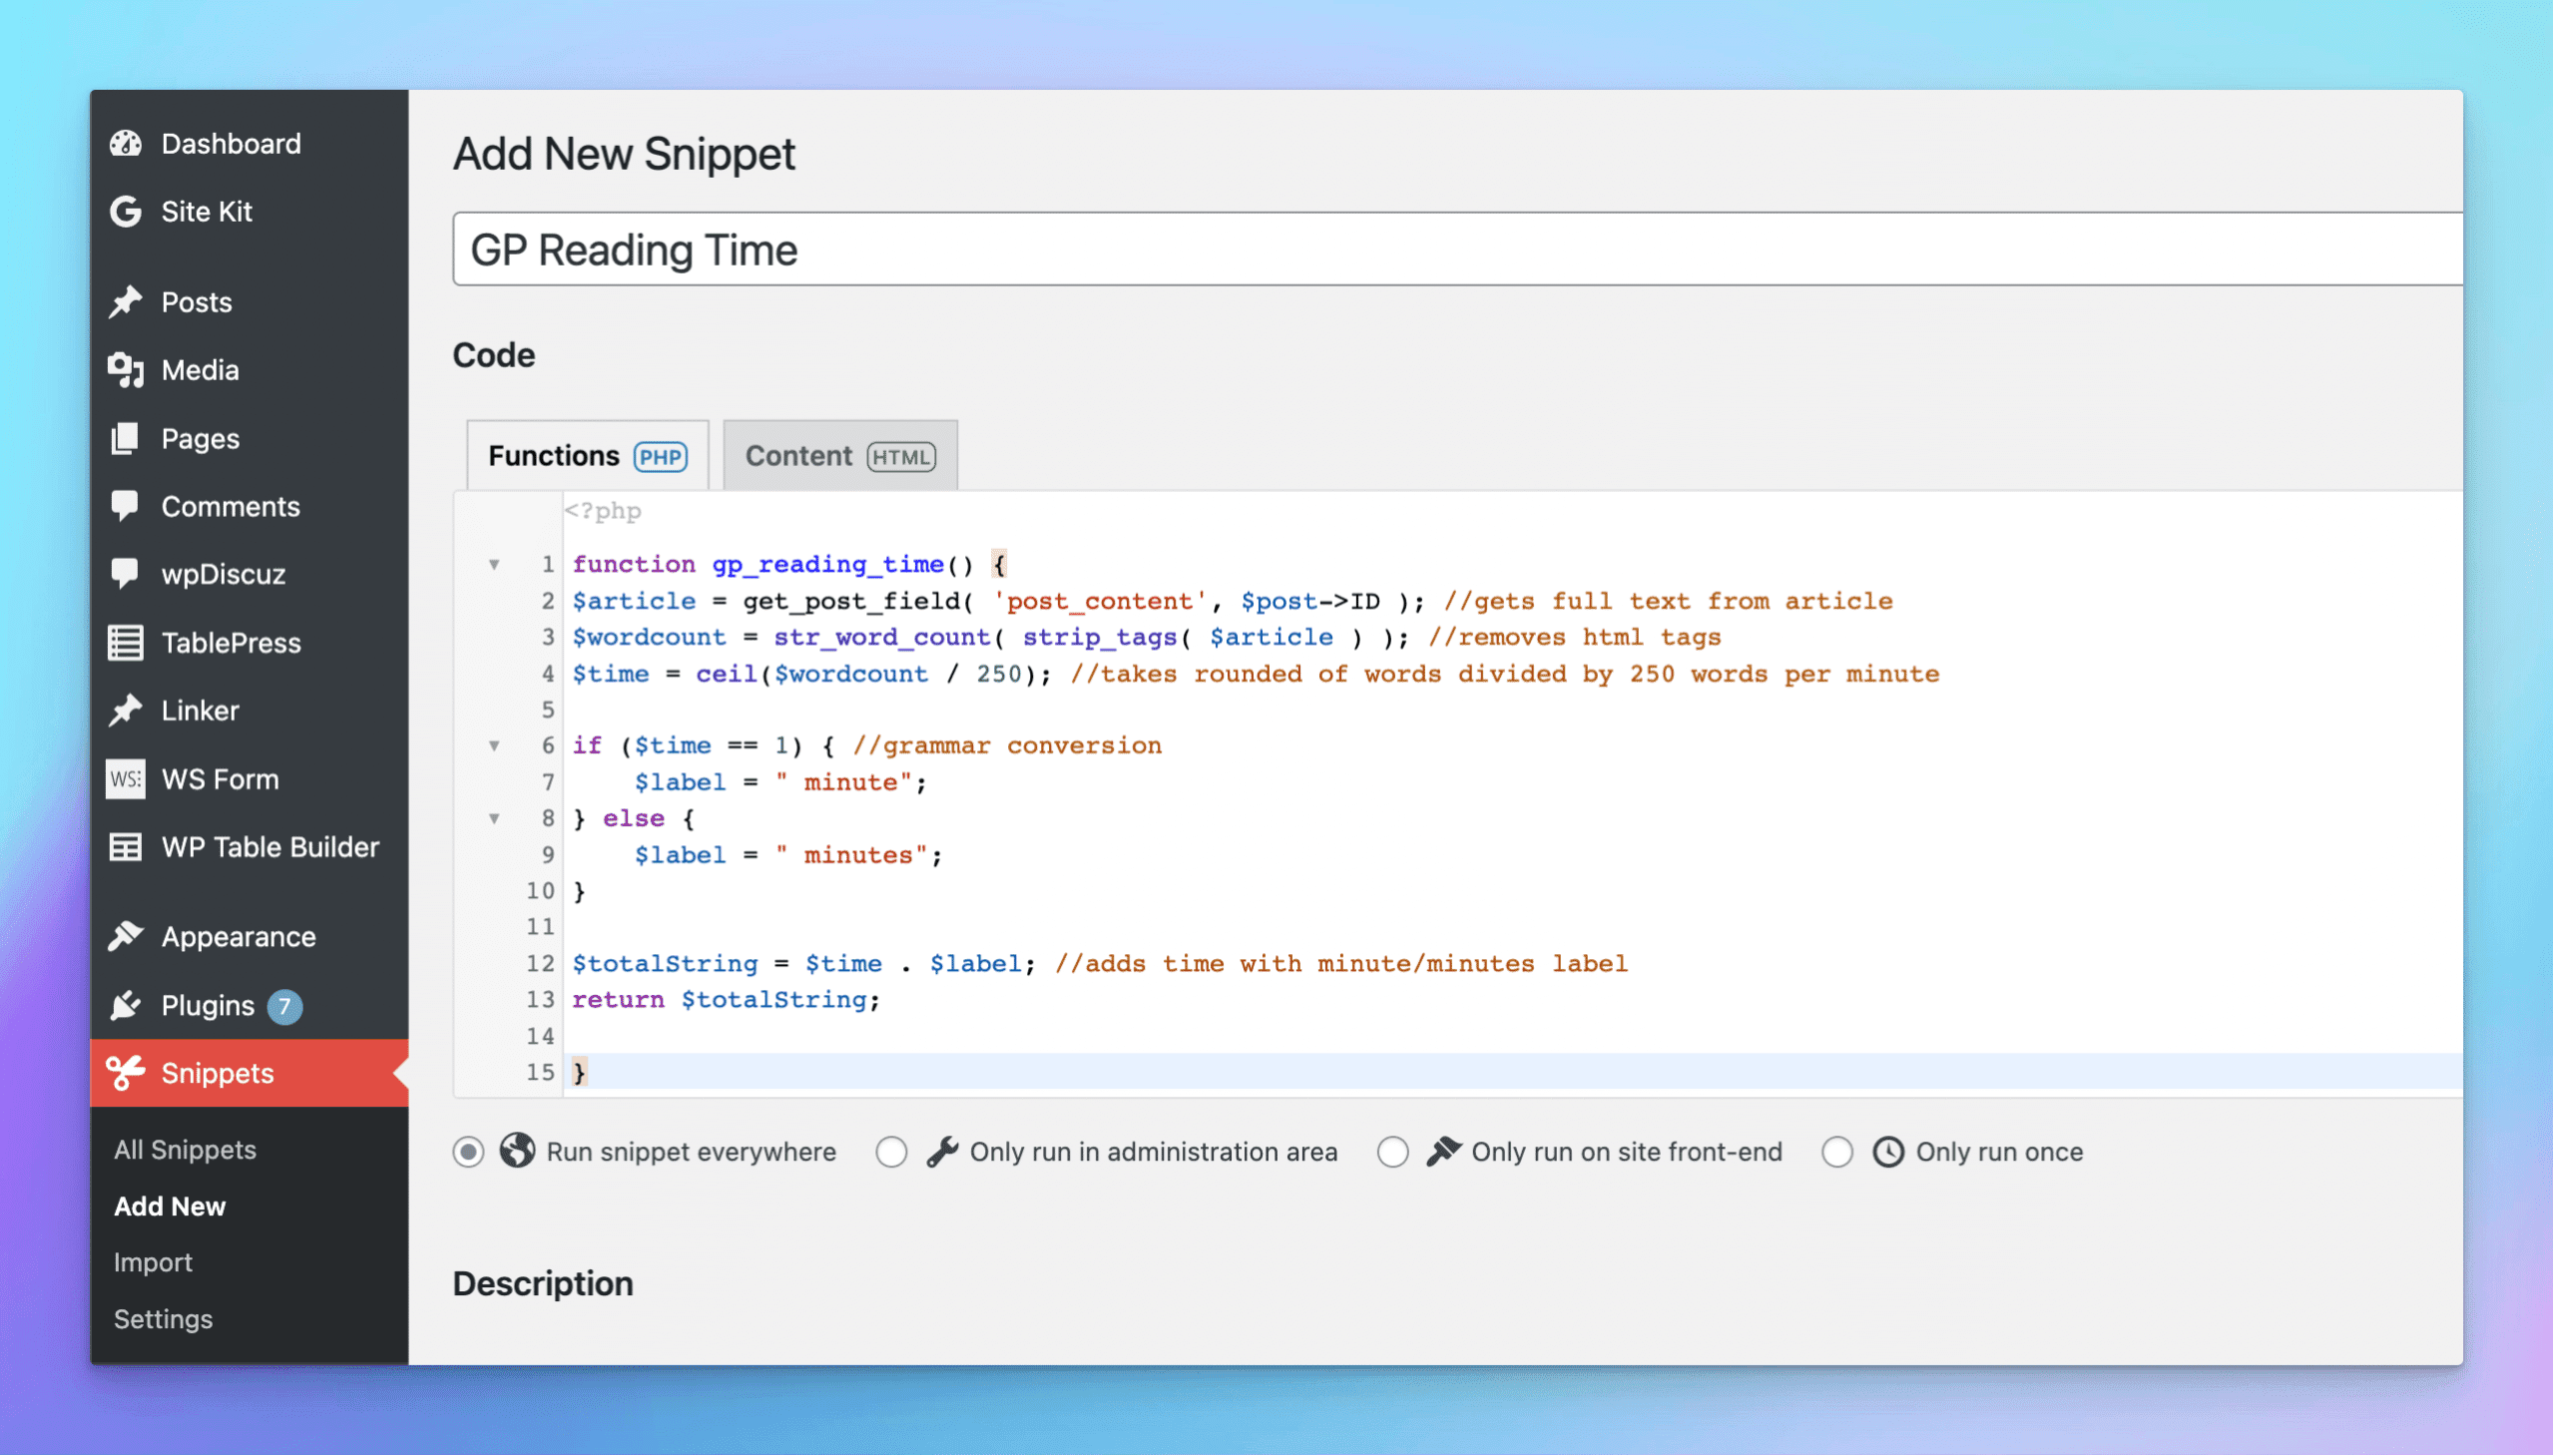This screenshot has width=2555, height=1456.
Task: Click the GP Reading Time title field
Action: (x=1458, y=249)
